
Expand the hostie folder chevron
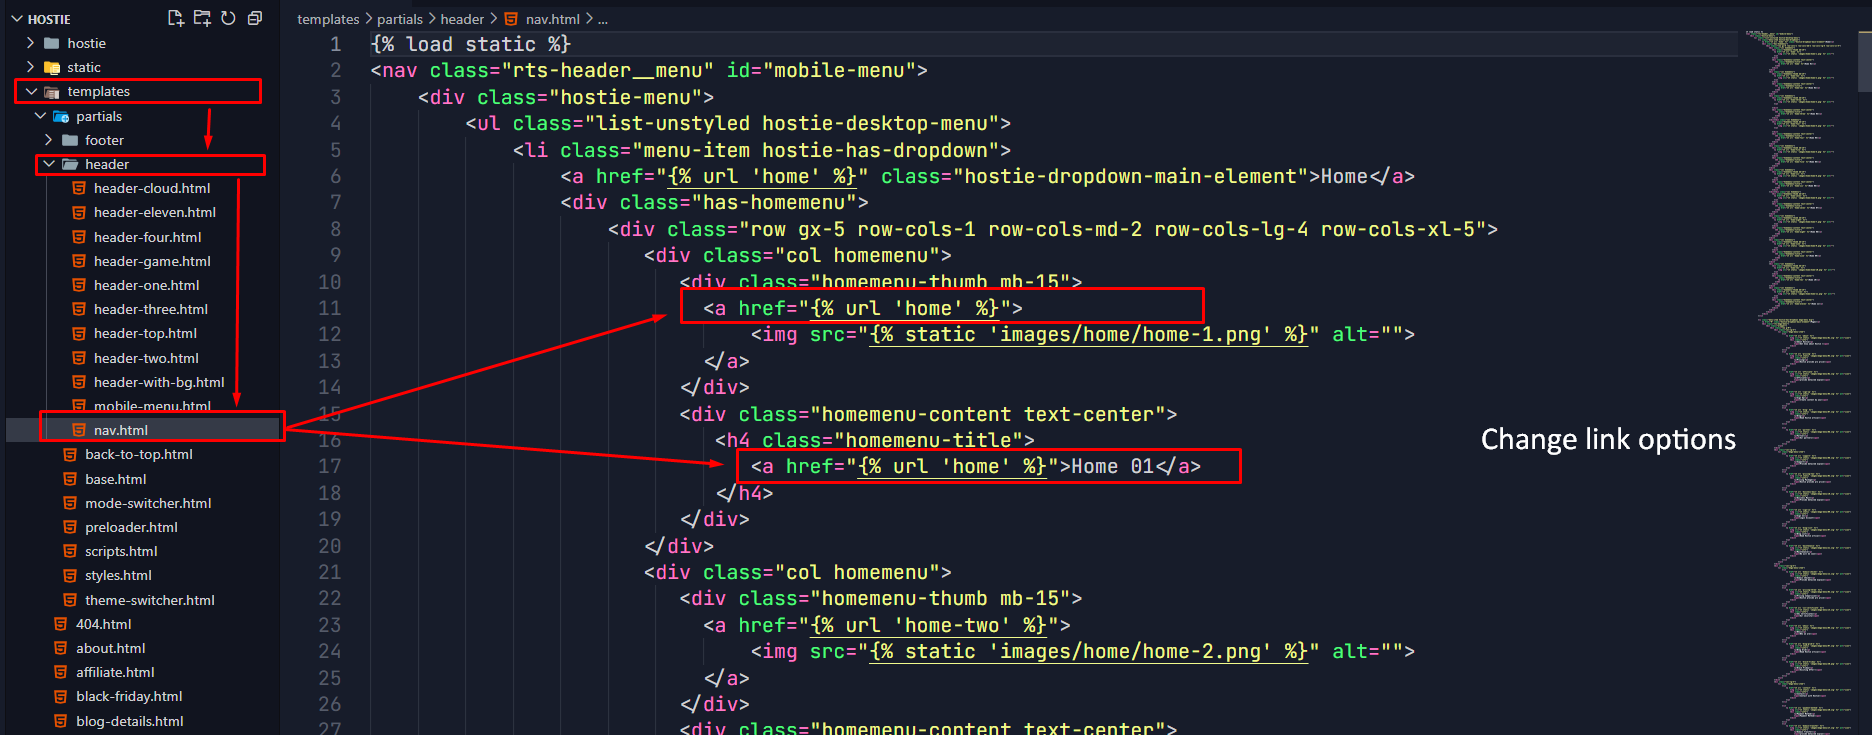[x=30, y=43]
